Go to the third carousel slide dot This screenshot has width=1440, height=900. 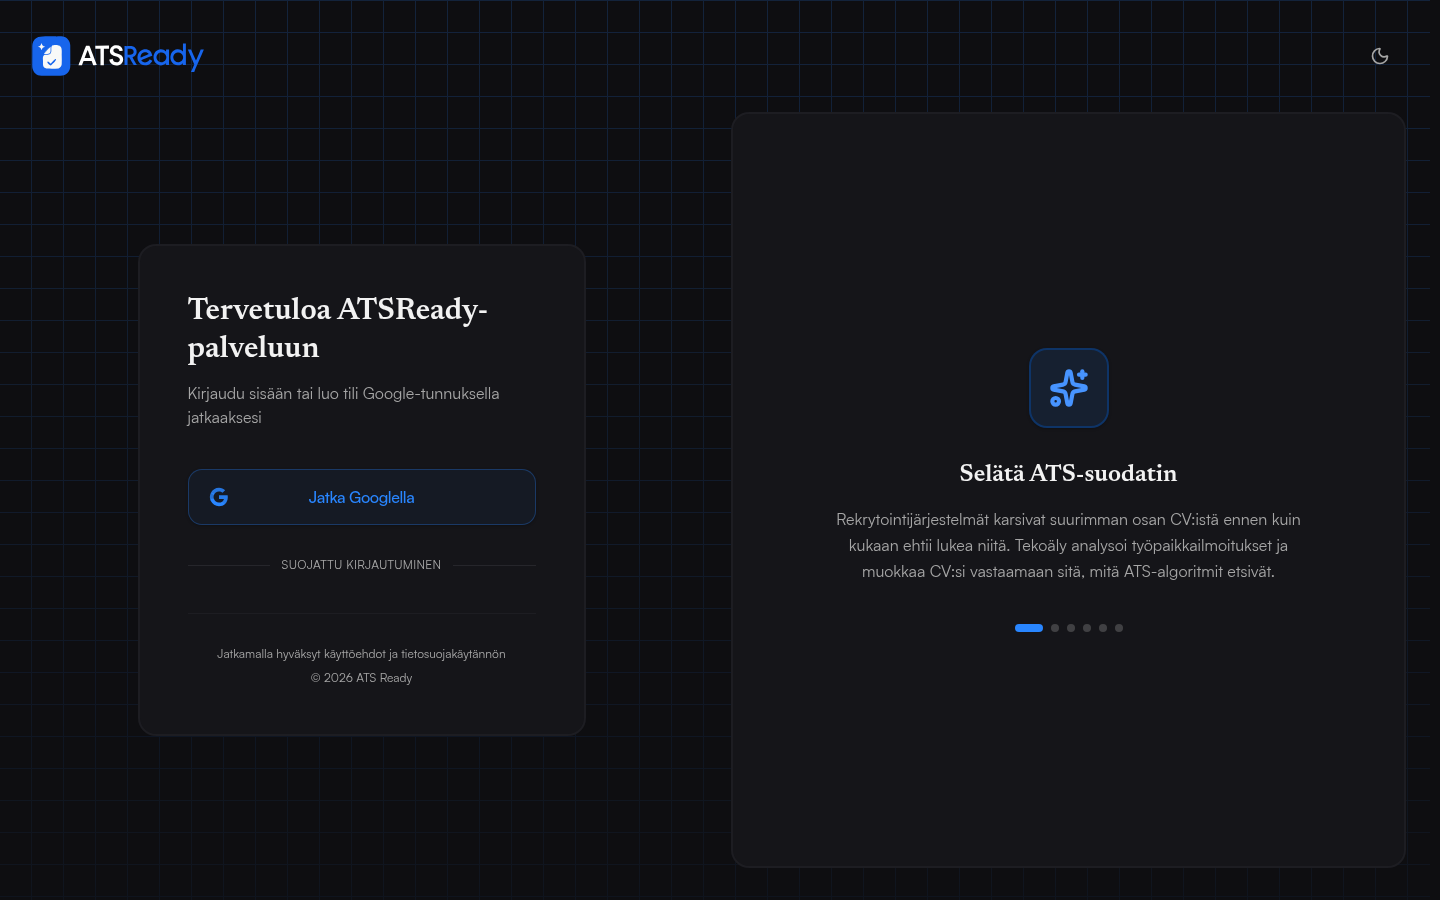pyautogui.click(x=1071, y=628)
